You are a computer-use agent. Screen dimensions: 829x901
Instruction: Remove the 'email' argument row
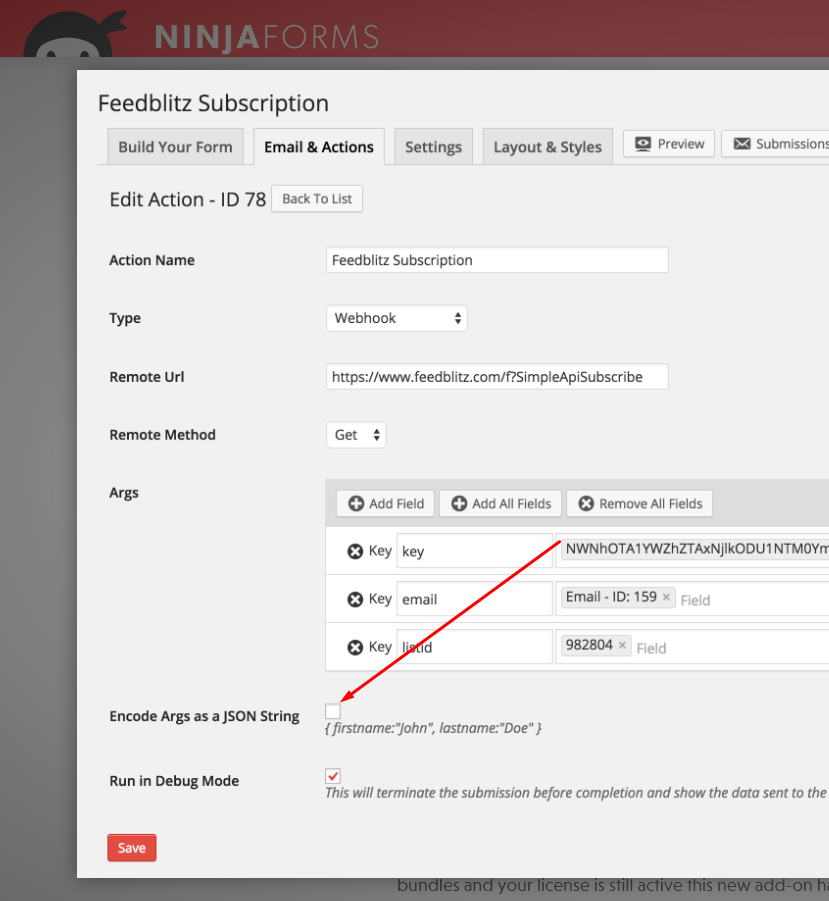click(354, 599)
